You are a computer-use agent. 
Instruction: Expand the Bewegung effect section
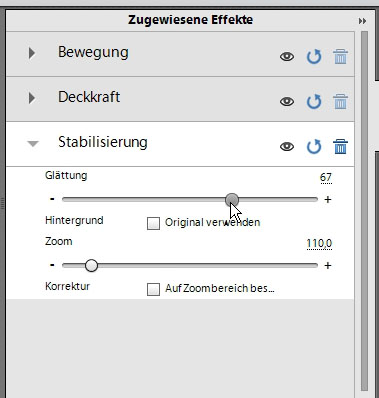pyautogui.click(x=32, y=53)
